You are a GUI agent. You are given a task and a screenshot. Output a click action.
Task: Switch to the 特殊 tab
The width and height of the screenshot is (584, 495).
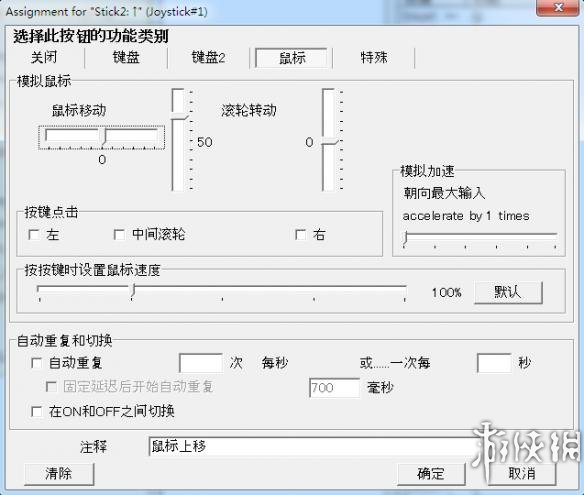tap(374, 58)
